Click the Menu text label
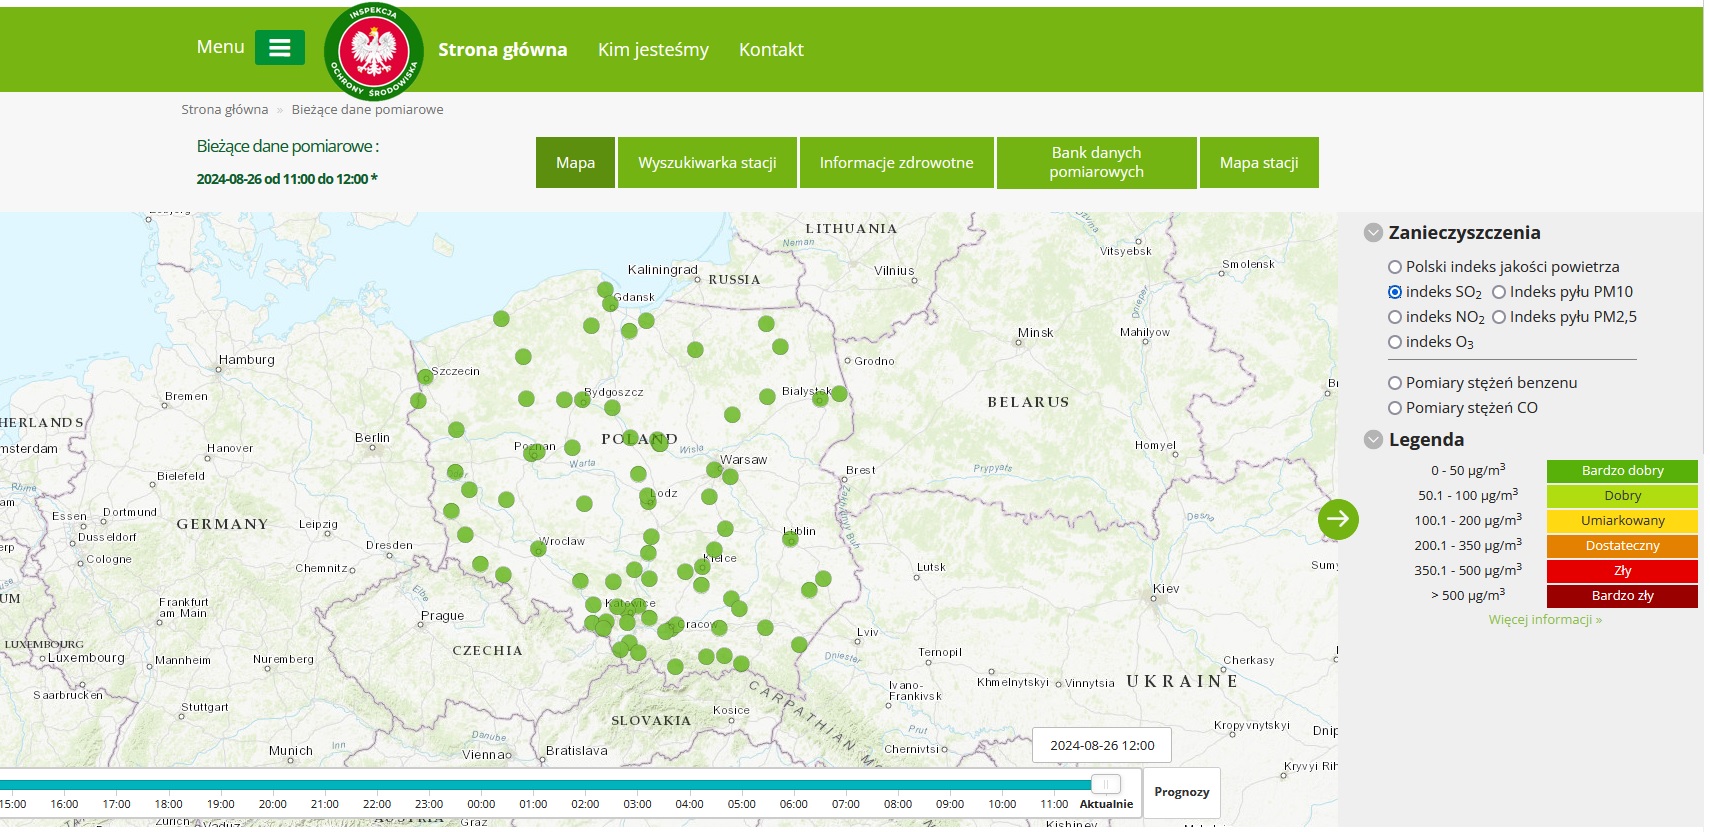This screenshot has width=1710, height=832. click(220, 47)
